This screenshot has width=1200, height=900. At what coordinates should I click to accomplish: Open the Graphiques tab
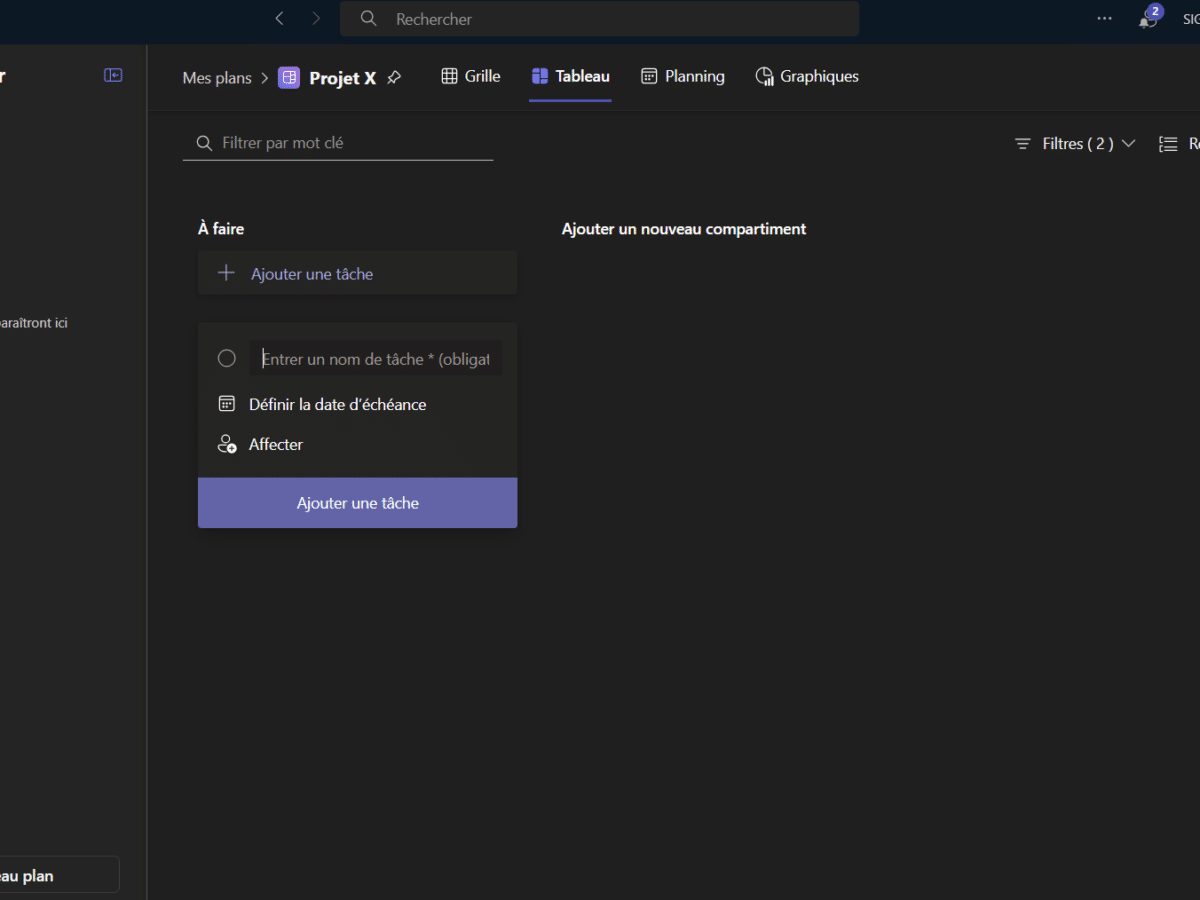click(x=807, y=76)
